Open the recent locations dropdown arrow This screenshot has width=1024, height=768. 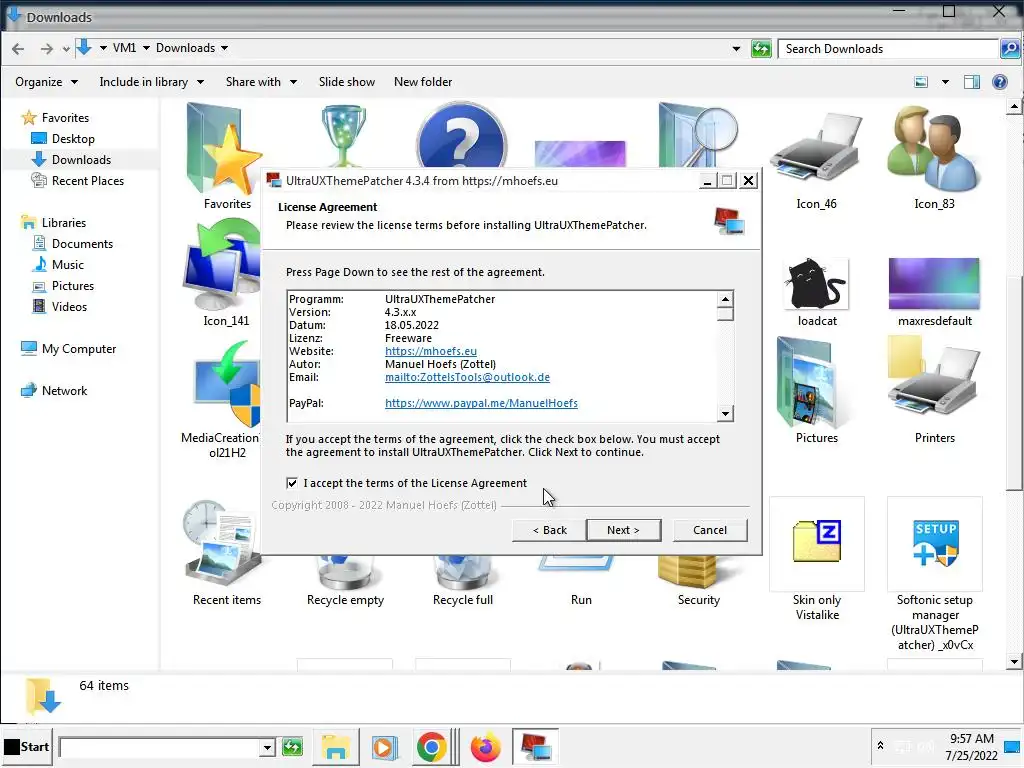click(x=66, y=49)
